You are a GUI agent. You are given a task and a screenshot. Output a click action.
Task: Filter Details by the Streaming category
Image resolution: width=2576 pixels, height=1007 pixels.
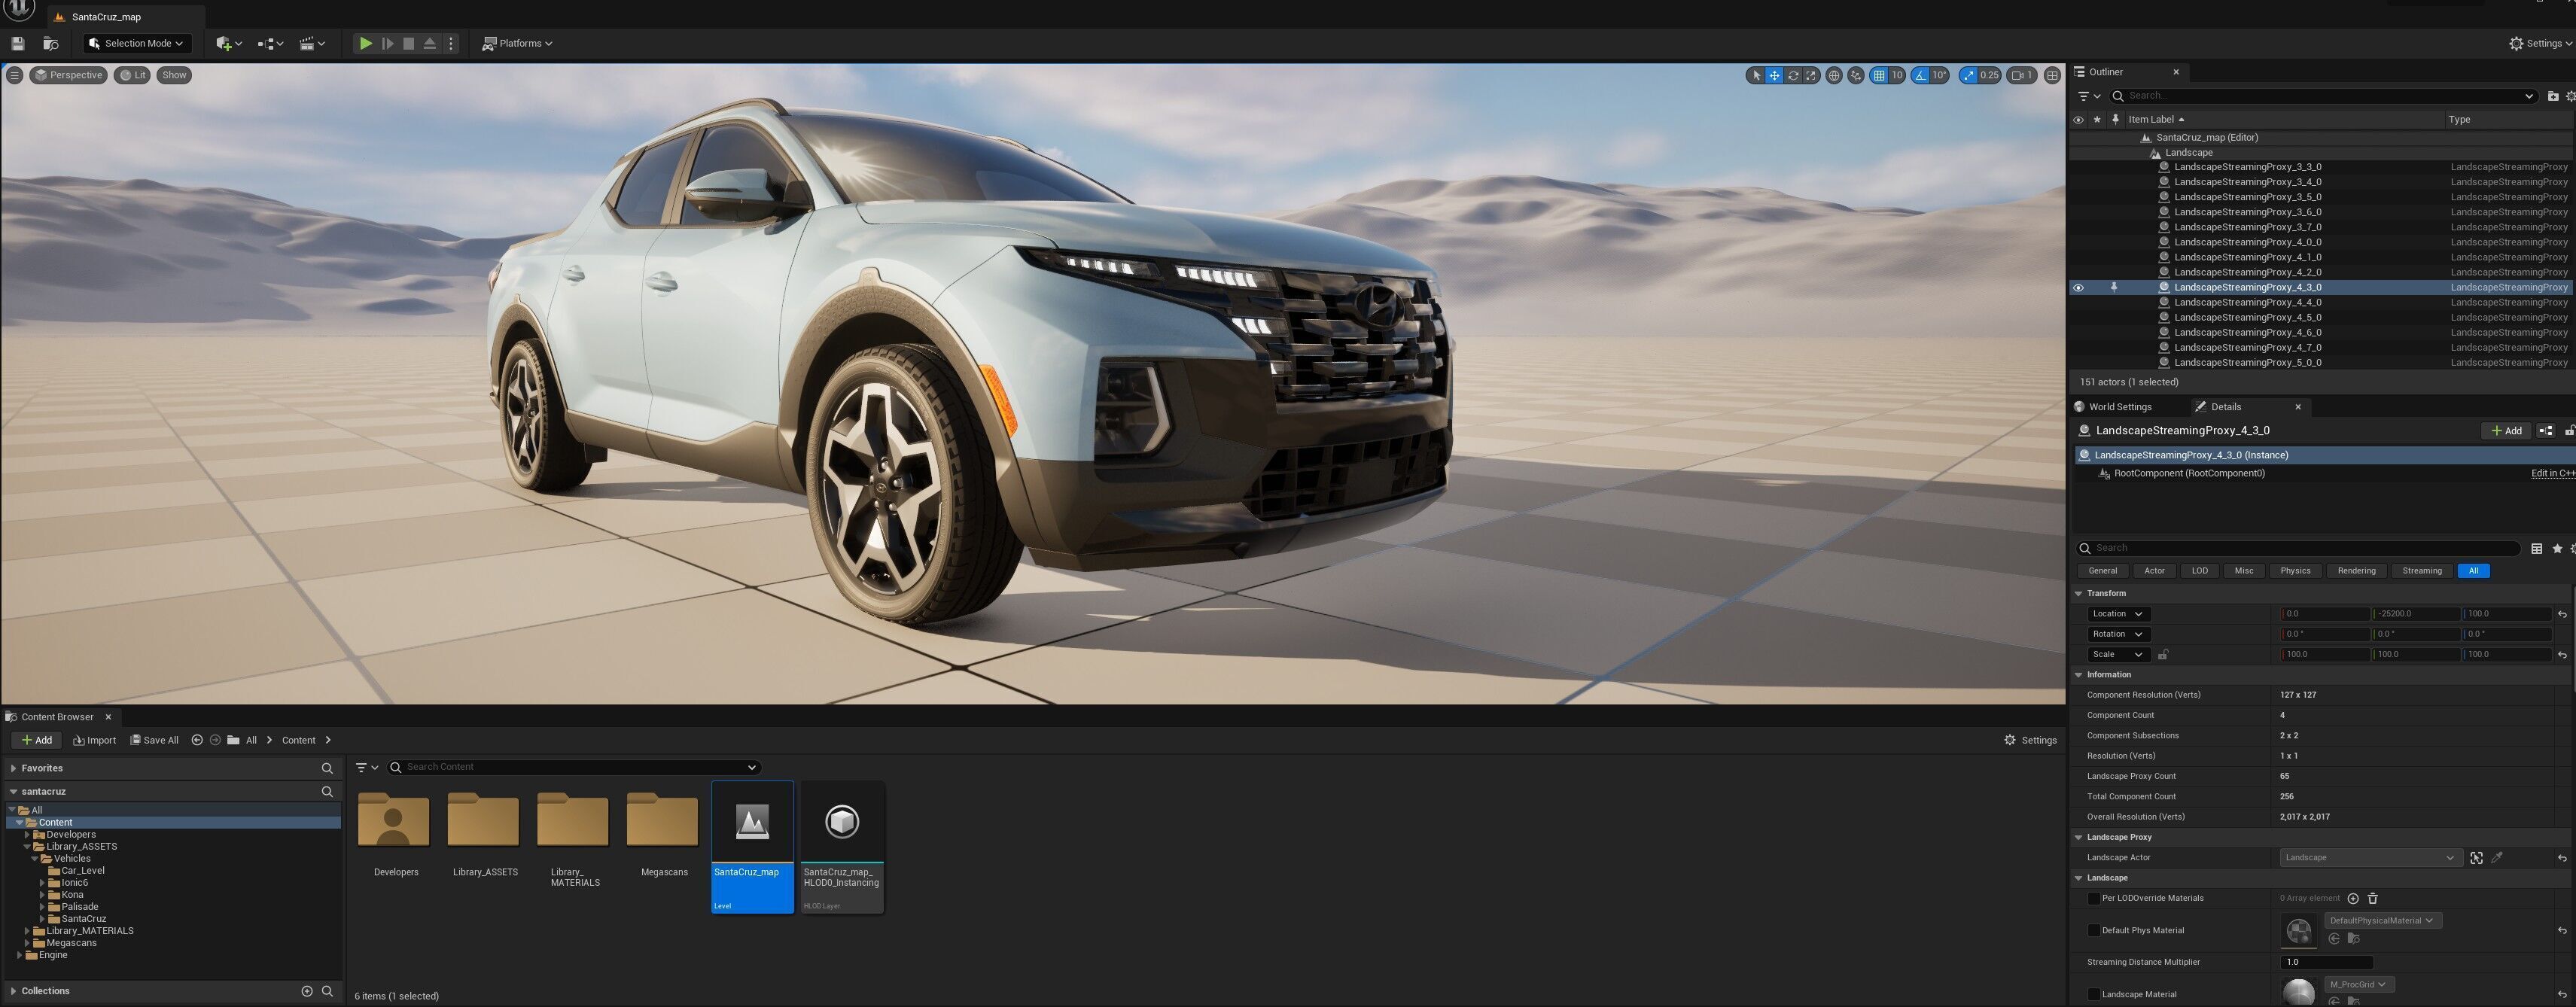(x=2421, y=571)
